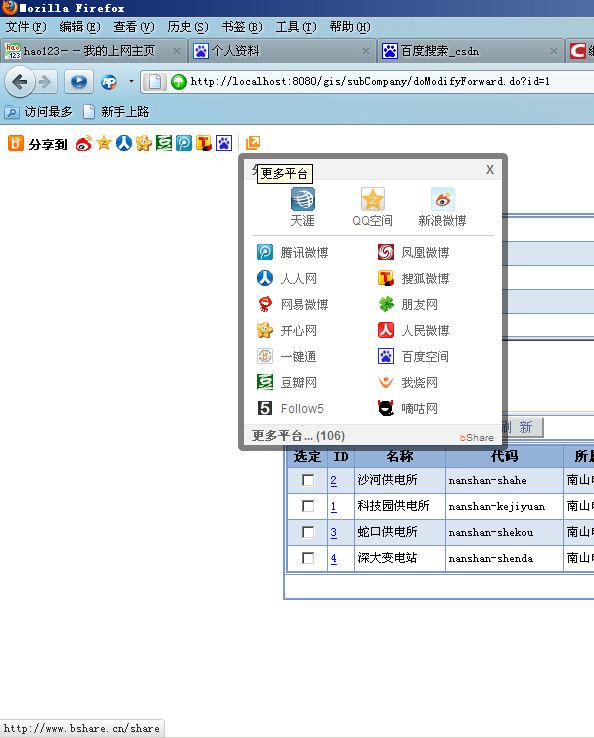Select 网易微博 in the popup list
The width and height of the screenshot is (594, 738).
[x=293, y=305]
